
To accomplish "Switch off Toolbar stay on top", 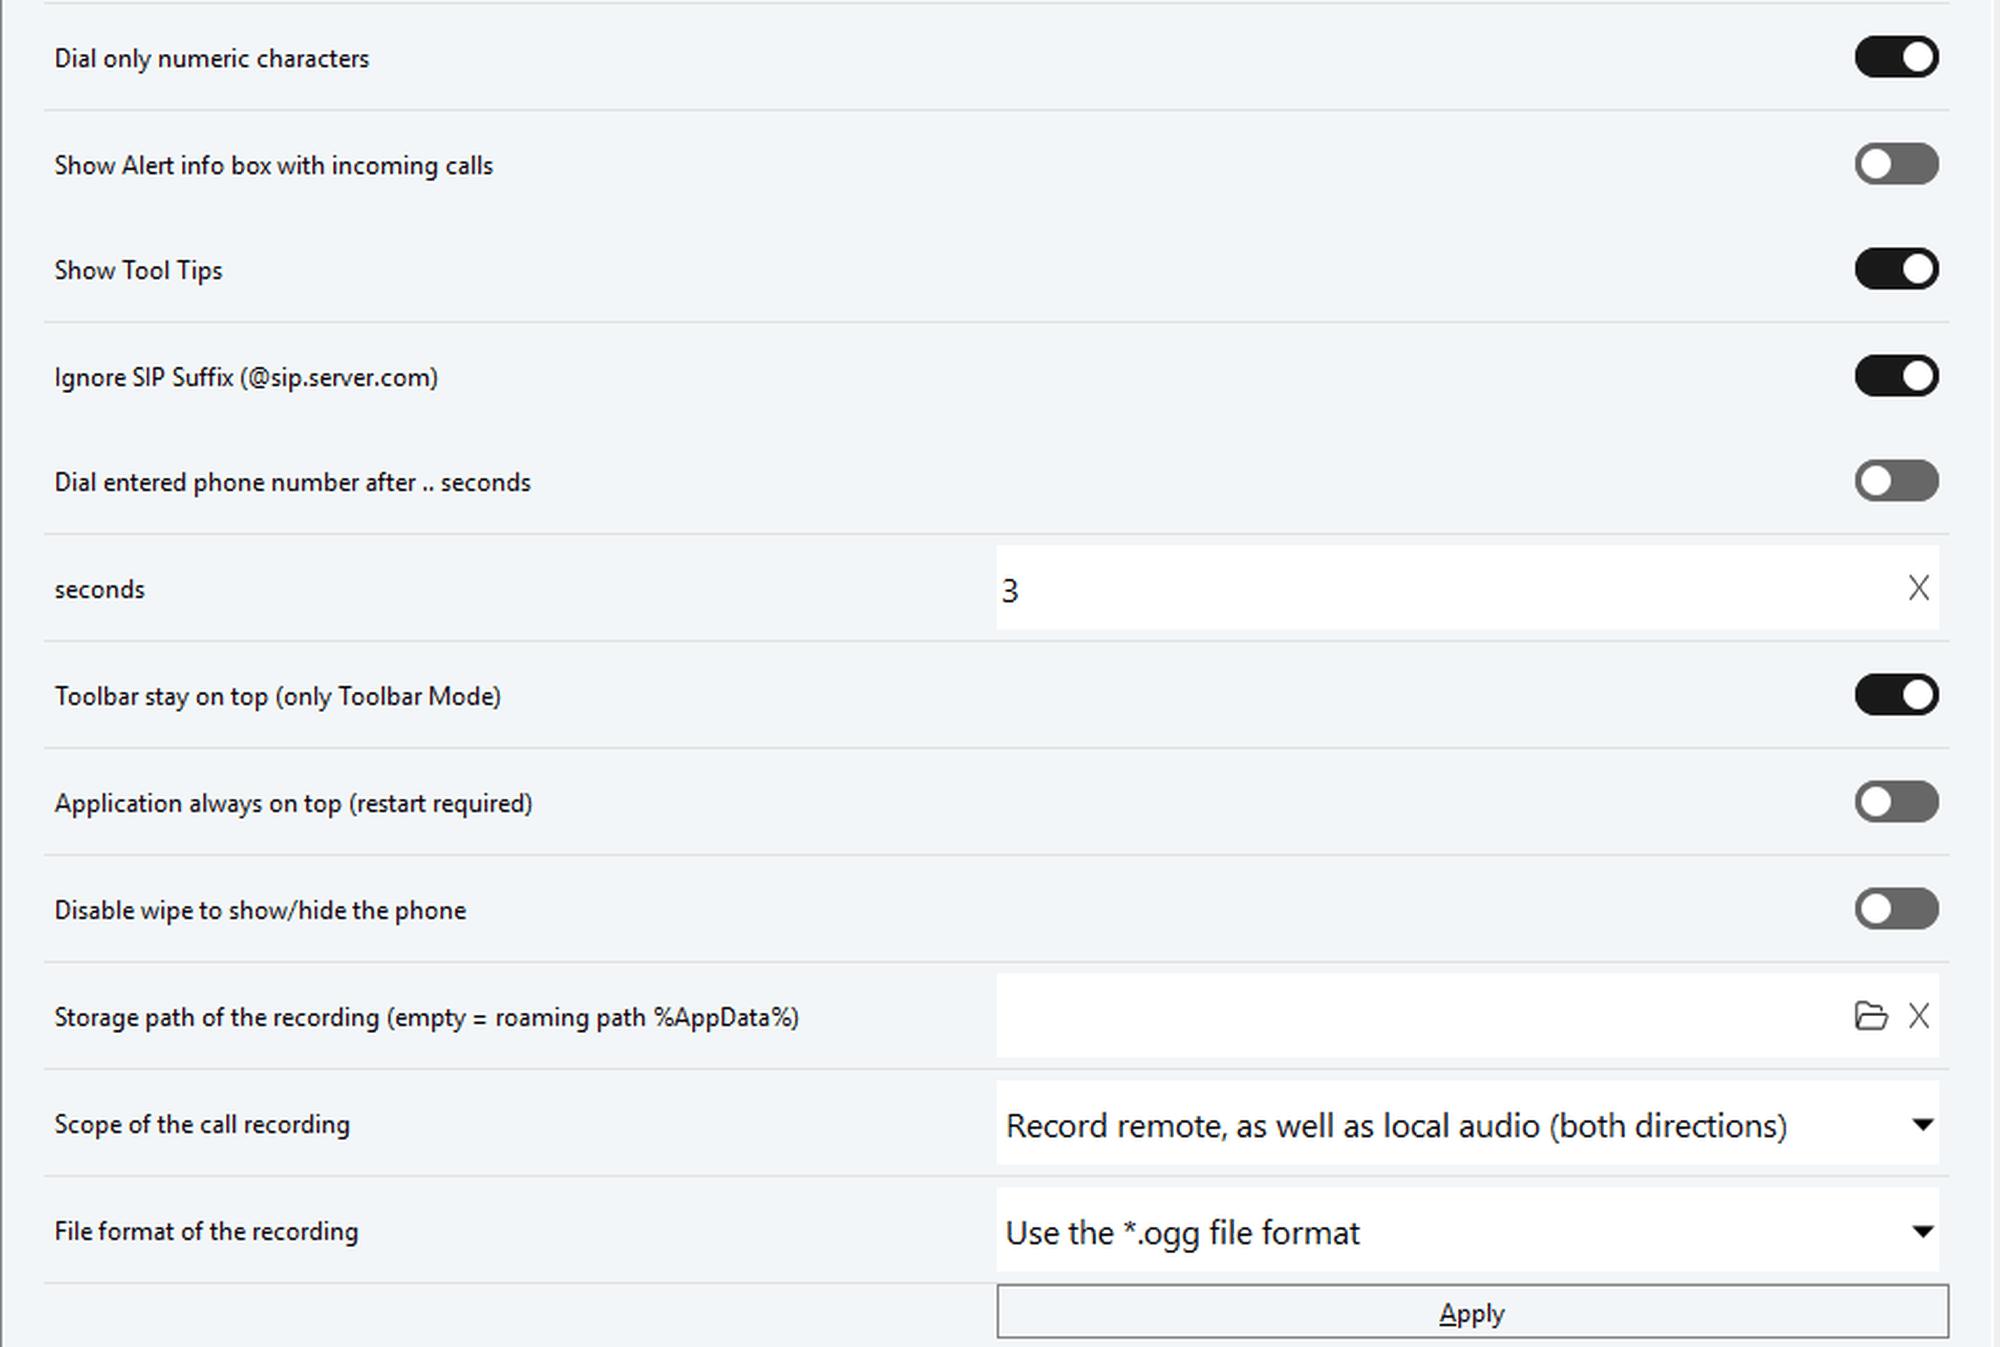I will [x=1896, y=695].
